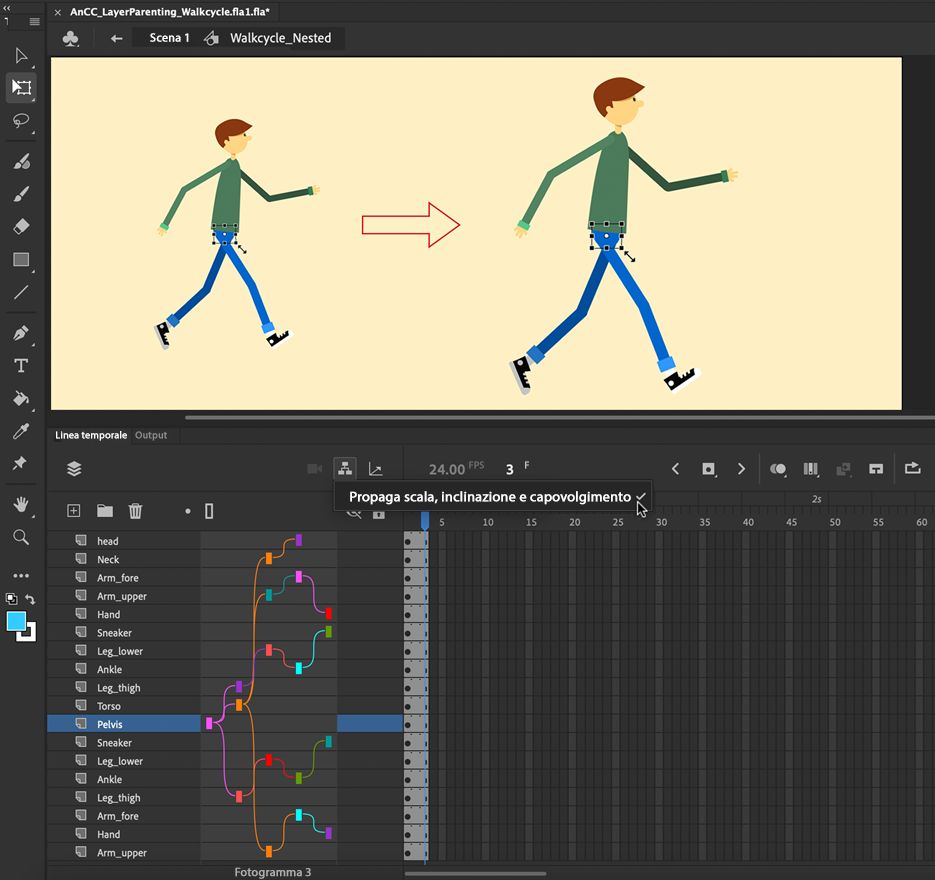Go back to Scena 1 breadcrumb
Image resolution: width=935 pixels, height=880 pixels.
click(169, 38)
